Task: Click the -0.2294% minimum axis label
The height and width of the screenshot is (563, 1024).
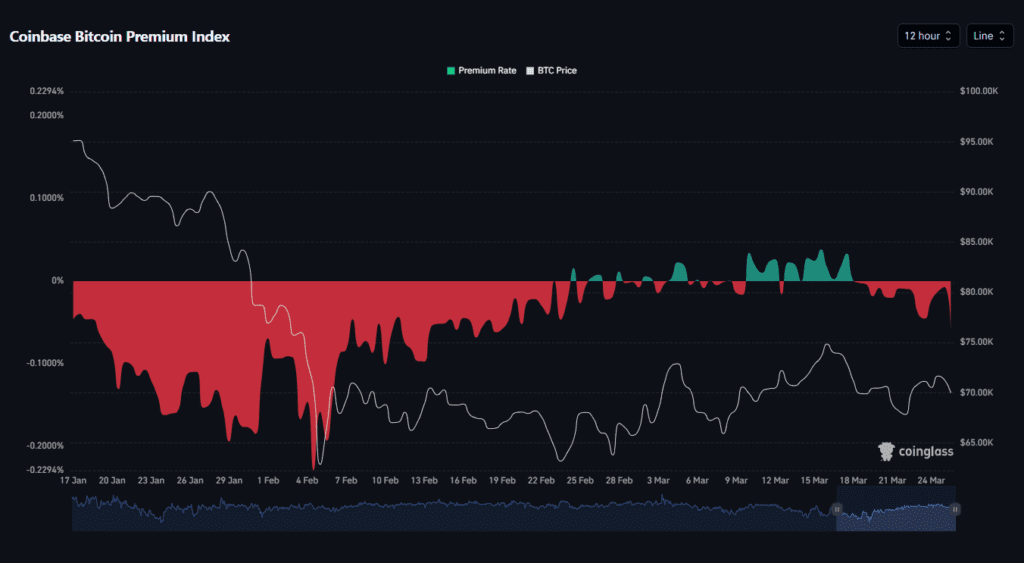Action: [x=46, y=470]
